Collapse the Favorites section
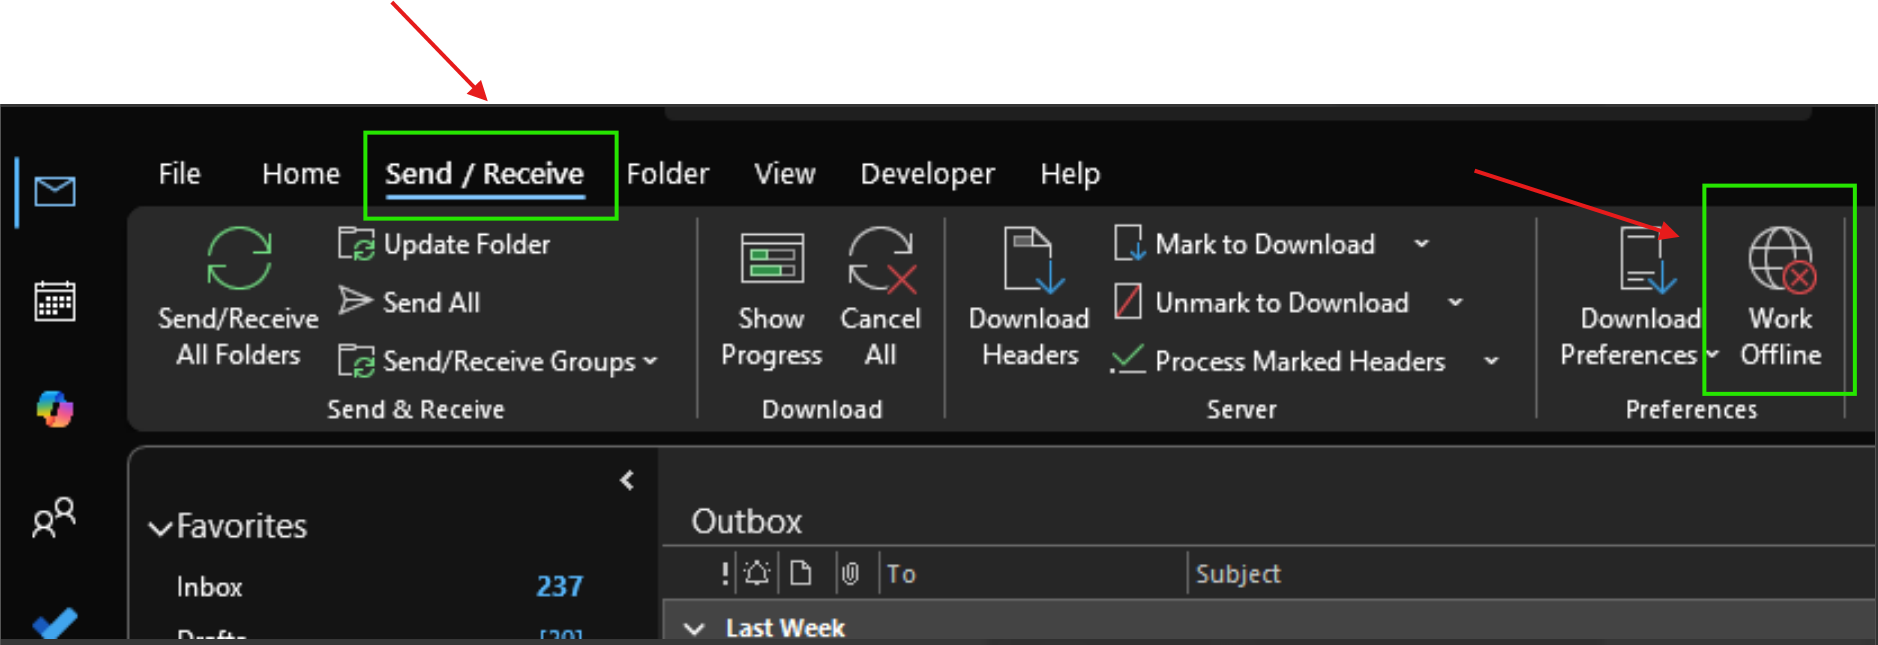The height and width of the screenshot is (645, 1878). coord(160,528)
